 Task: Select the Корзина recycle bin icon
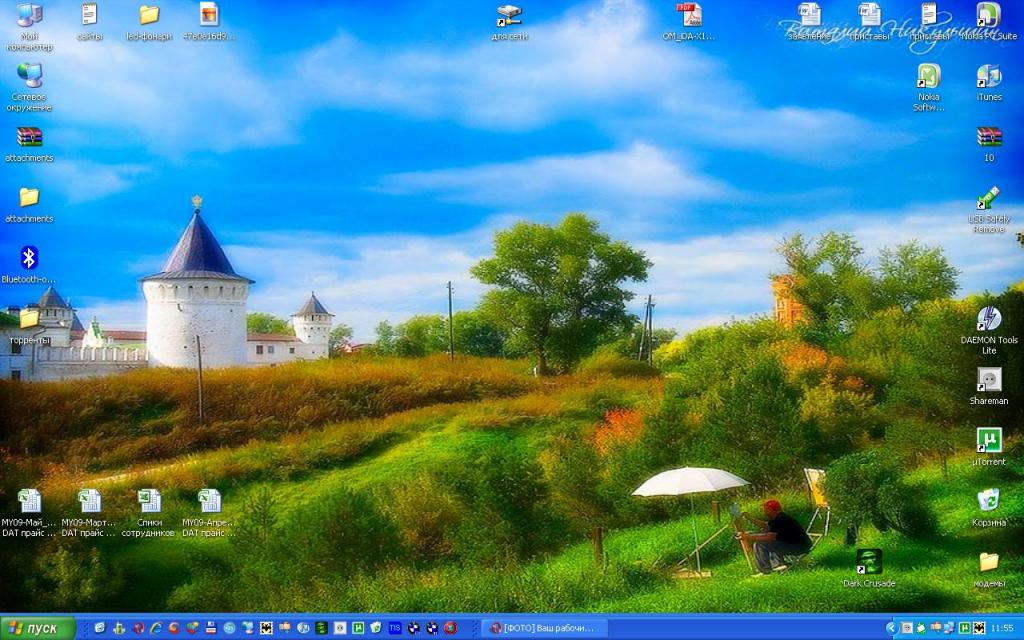[988, 501]
